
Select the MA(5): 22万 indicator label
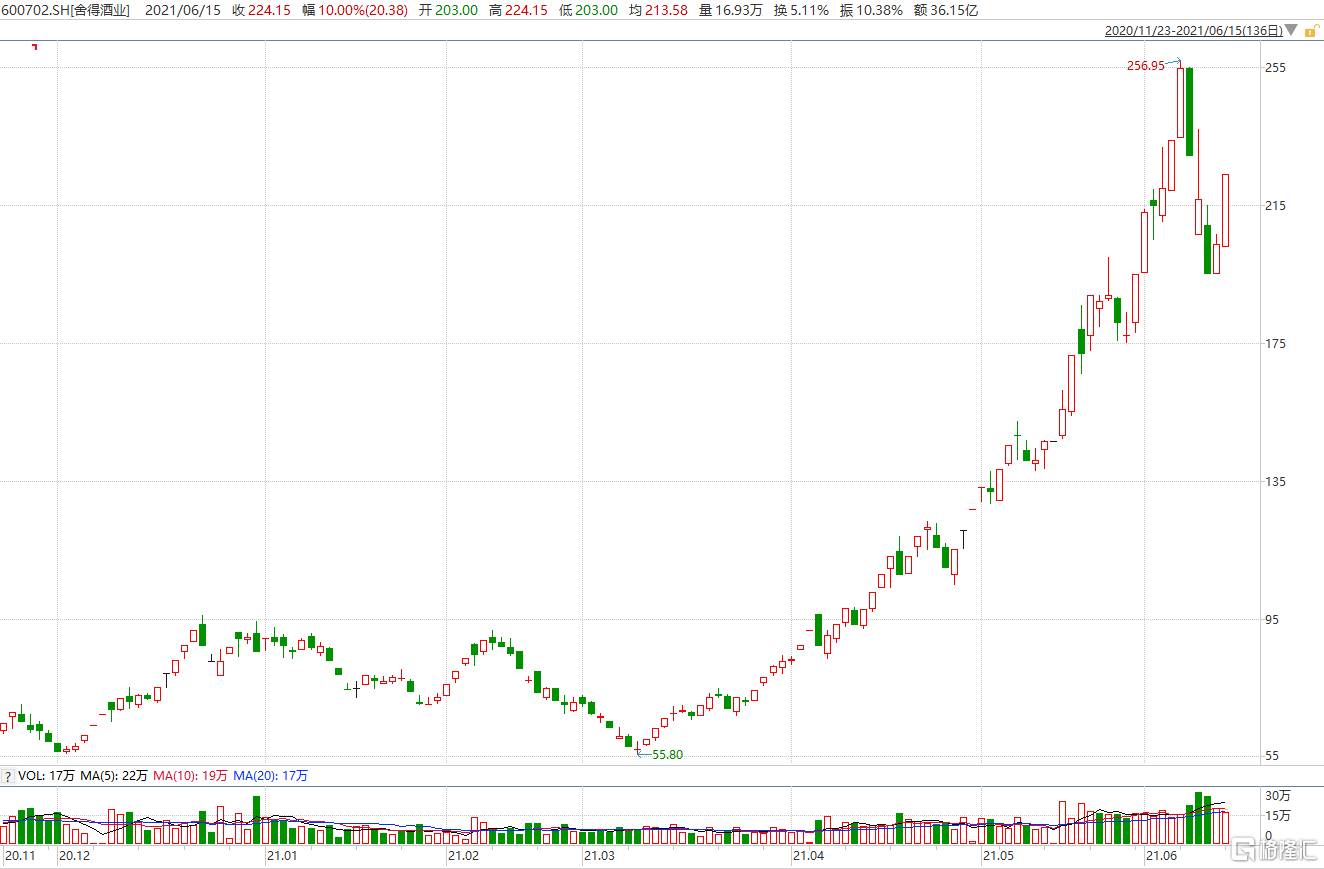click(x=114, y=775)
